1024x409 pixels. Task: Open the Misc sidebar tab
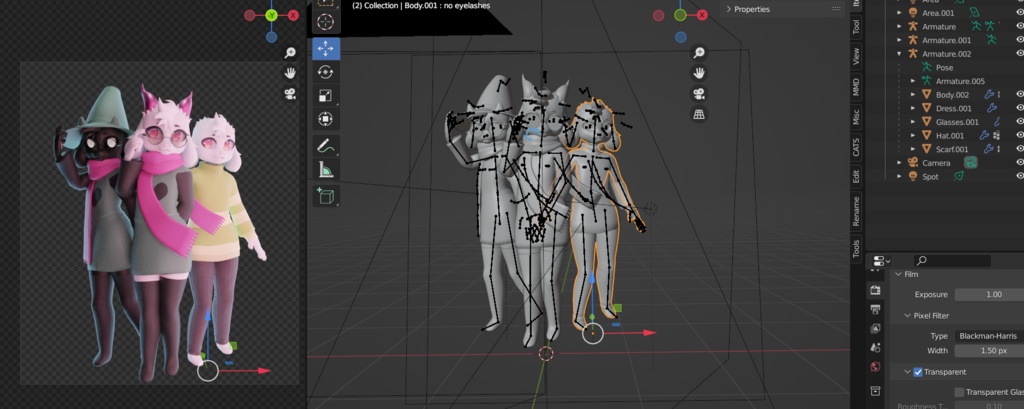tap(856, 117)
